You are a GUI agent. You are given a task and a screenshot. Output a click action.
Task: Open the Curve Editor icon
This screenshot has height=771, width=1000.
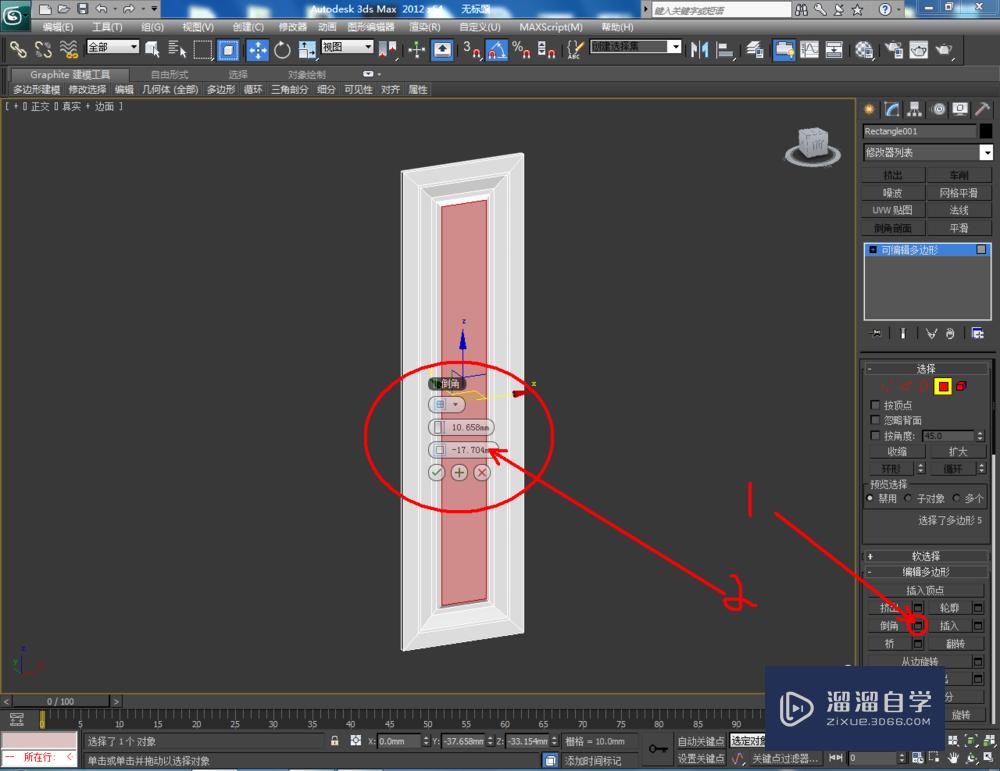tap(809, 49)
